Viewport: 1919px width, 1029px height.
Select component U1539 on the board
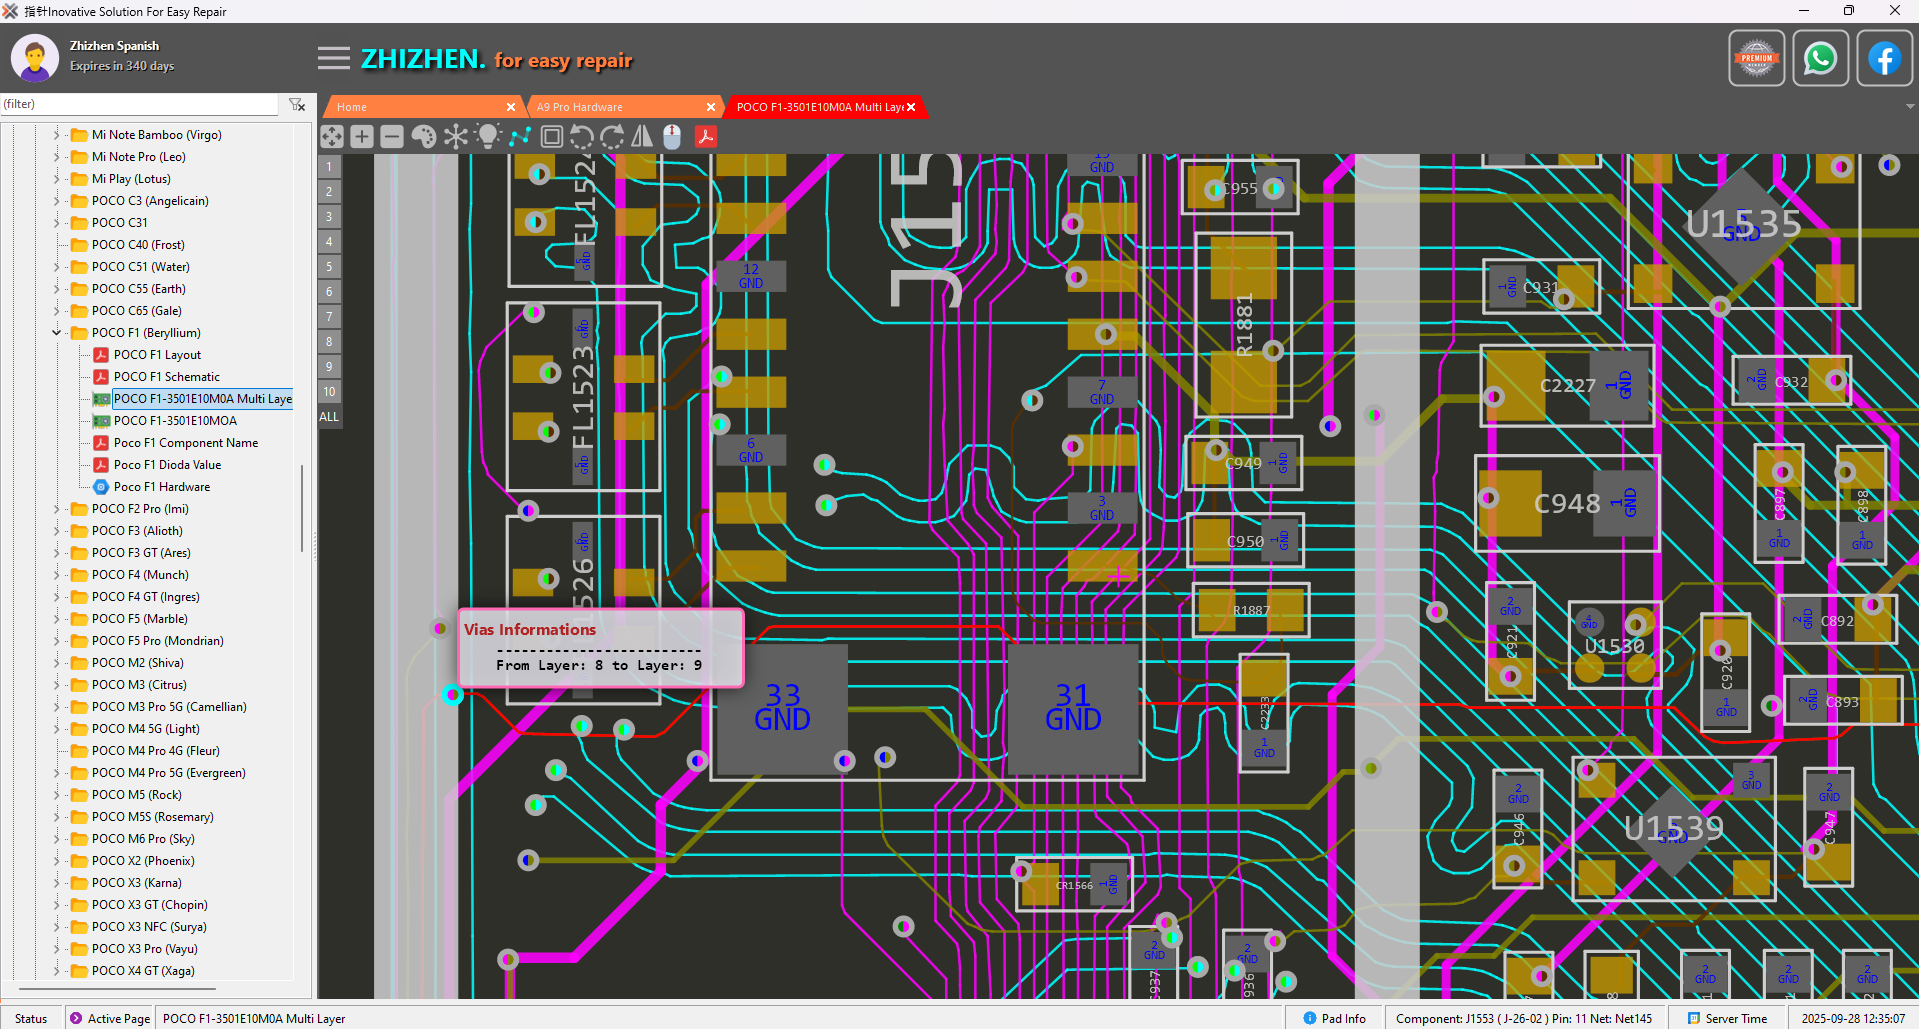click(1674, 829)
